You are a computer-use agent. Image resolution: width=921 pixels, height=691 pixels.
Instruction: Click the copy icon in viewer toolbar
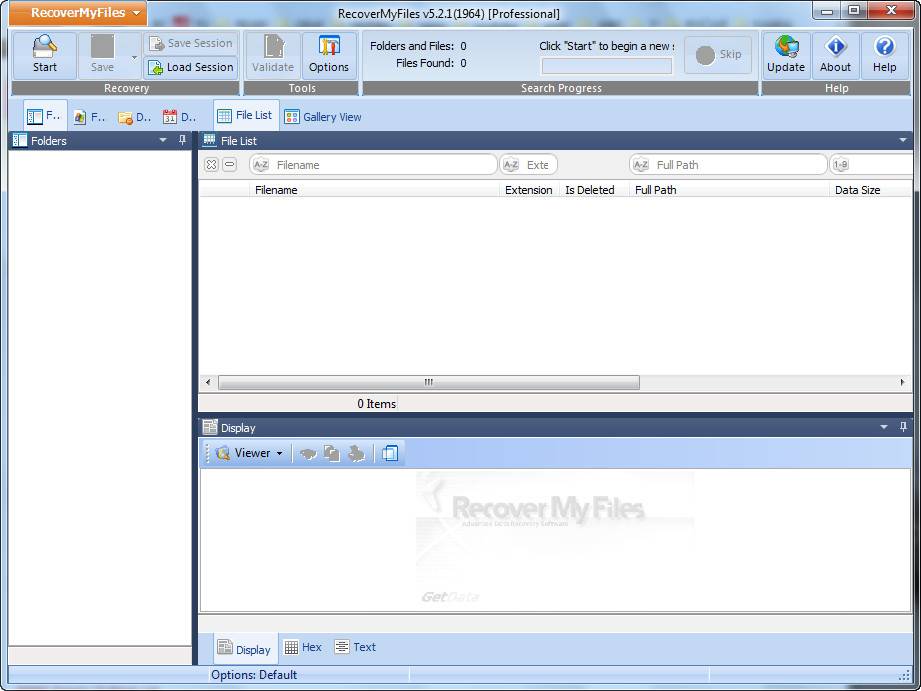click(x=332, y=453)
